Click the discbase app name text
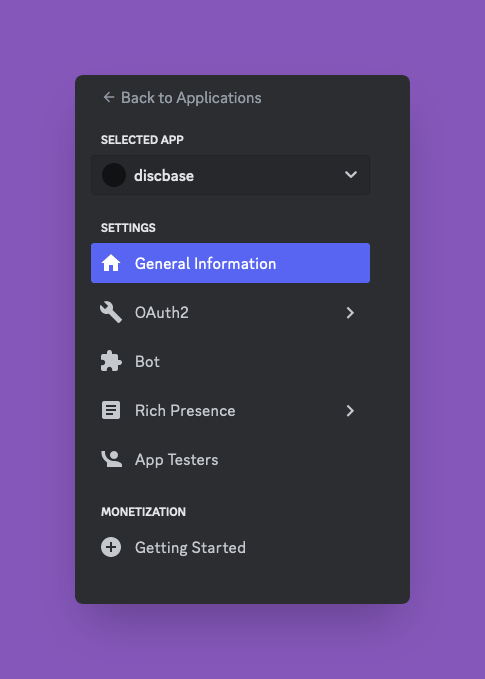The height and width of the screenshot is (679, 485). click(164, 175)
